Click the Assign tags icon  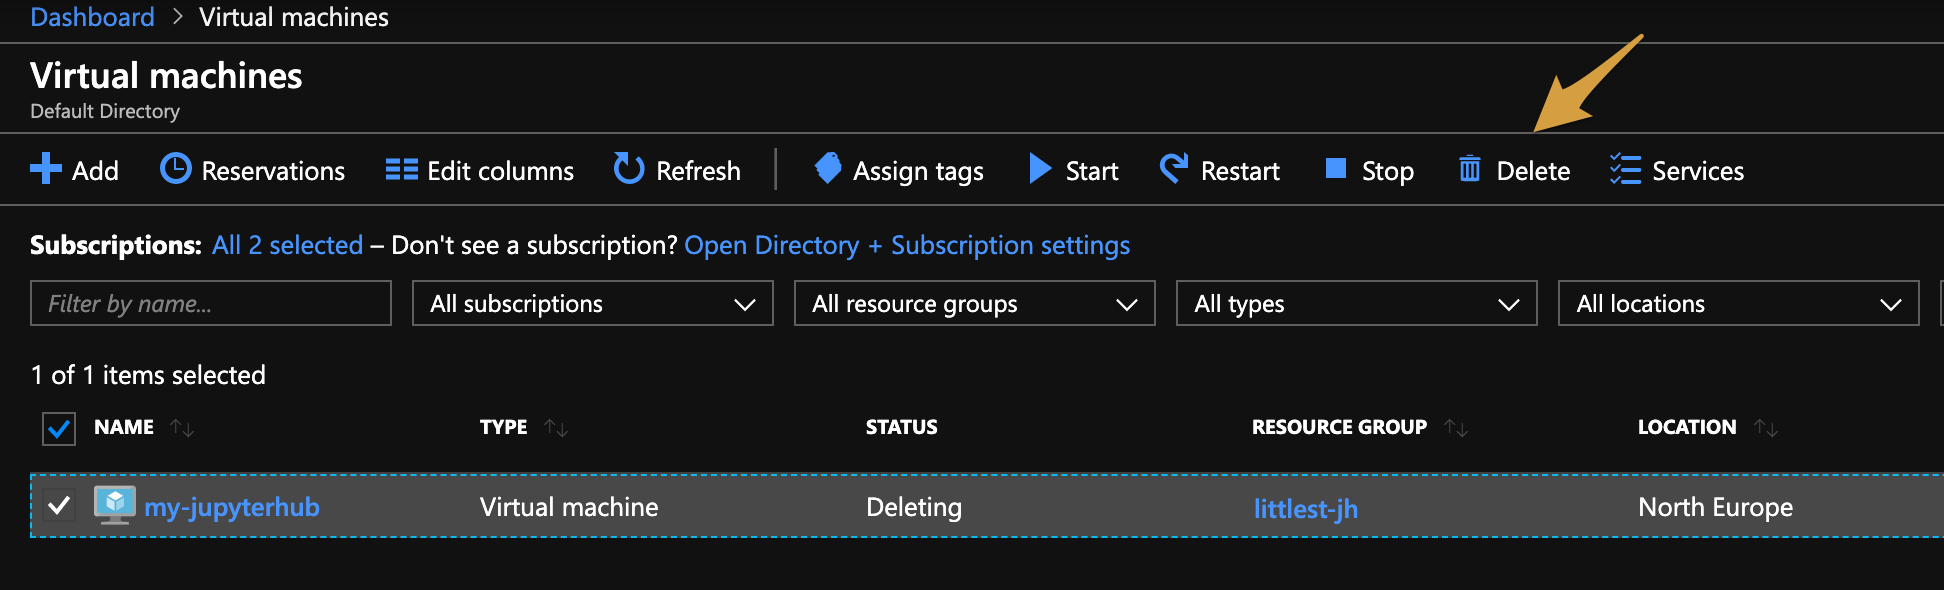click(828, 169)
